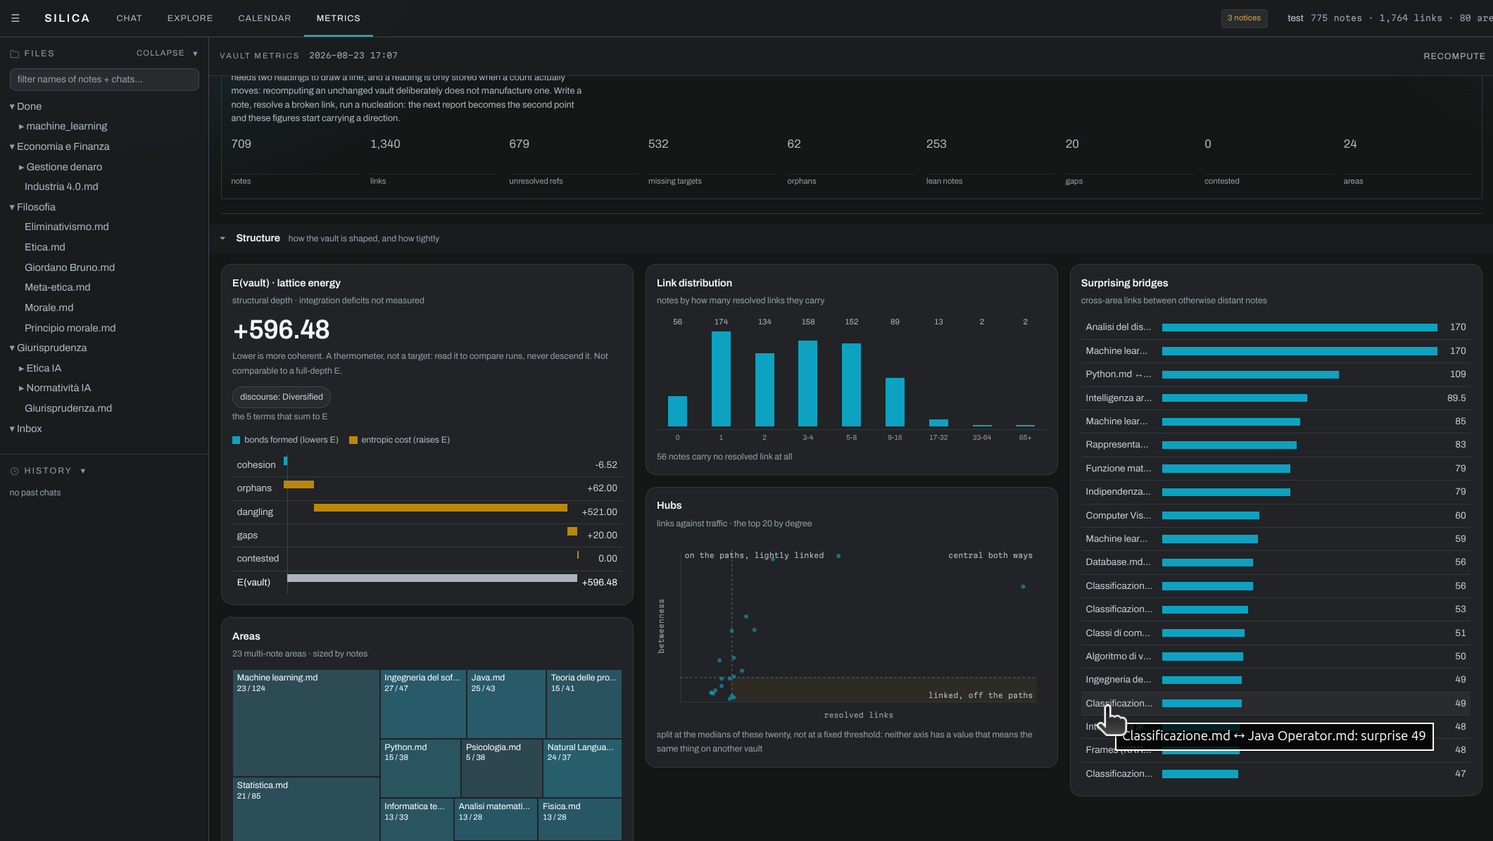Open Giurisprudenza.md file

pos(68,408)
